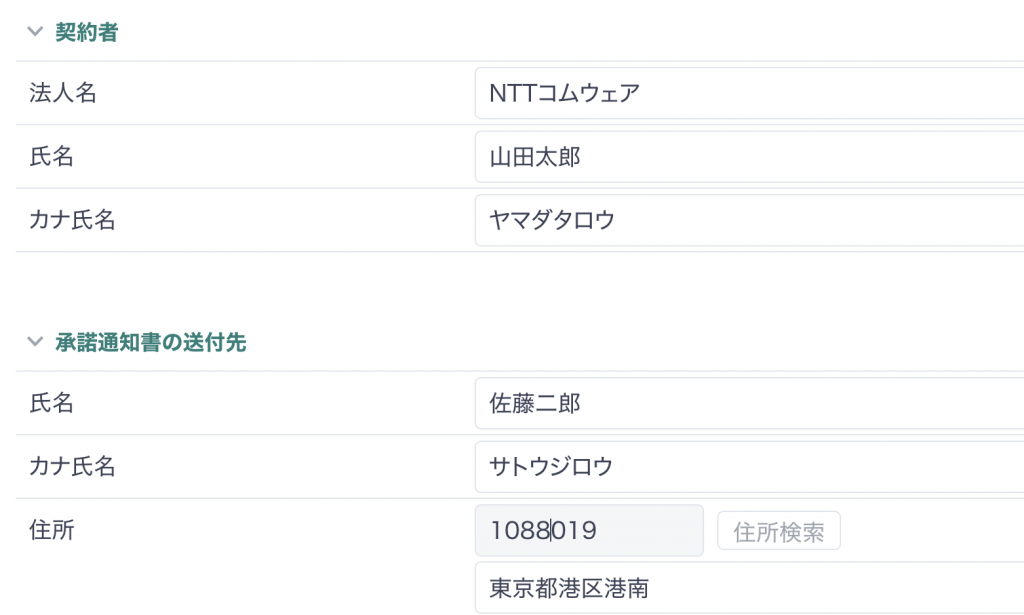The width and height of the screenshot is (1024, 615).
Task: Click the 法人名 label
Action: pyautogui.click(x=63, y=93)
